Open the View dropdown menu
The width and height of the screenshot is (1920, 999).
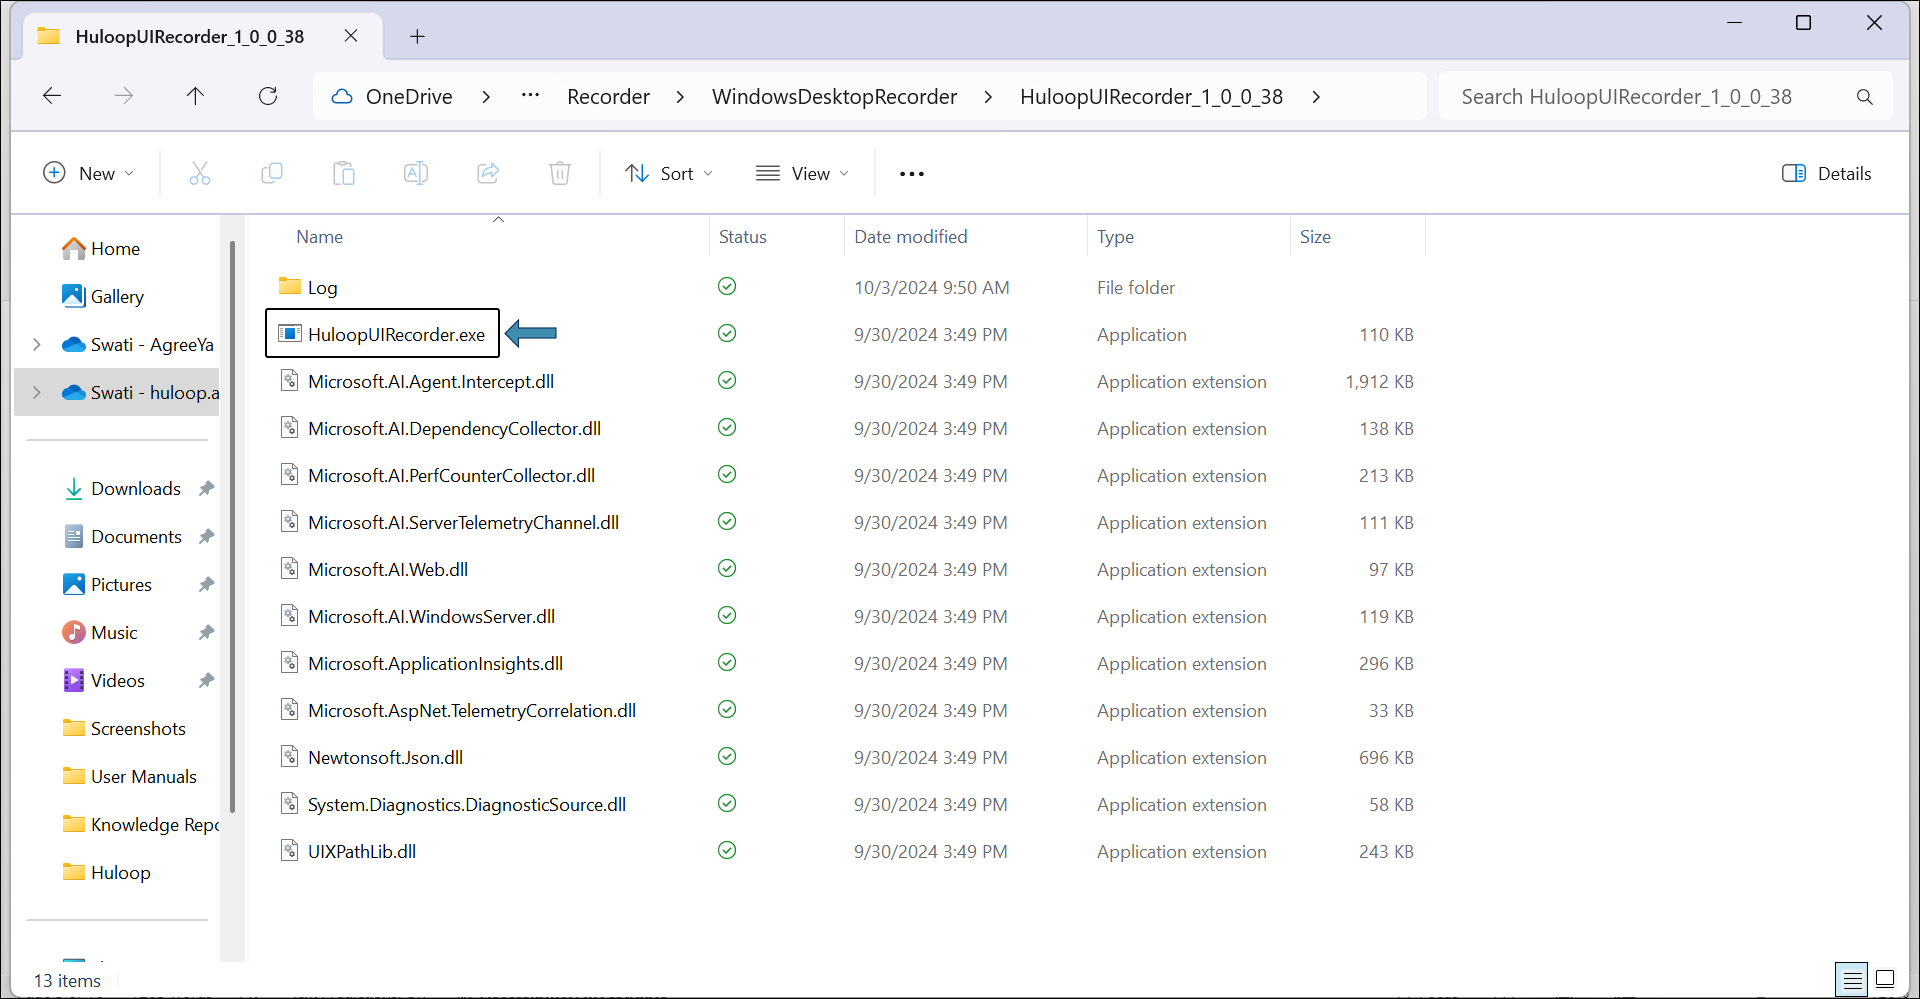(802, 174)
